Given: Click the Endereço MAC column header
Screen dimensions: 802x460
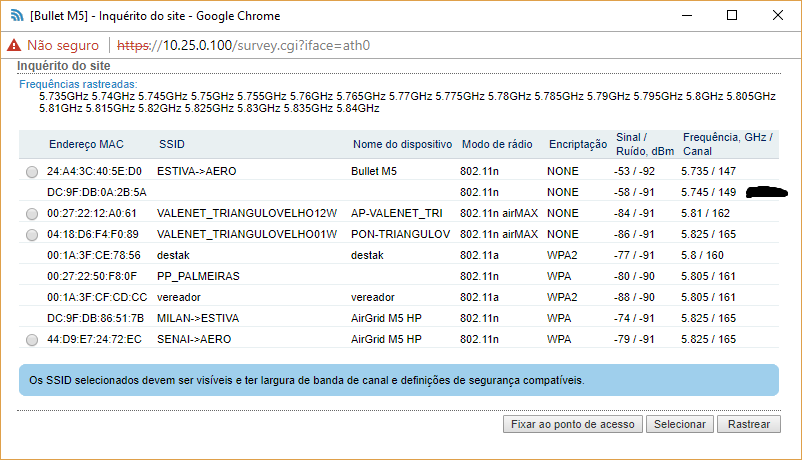Looking at the screenshot, I should coord(86,145).
